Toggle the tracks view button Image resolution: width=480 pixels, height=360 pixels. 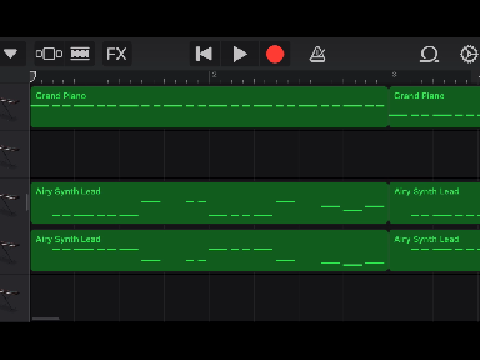click(x=80, y=54)
